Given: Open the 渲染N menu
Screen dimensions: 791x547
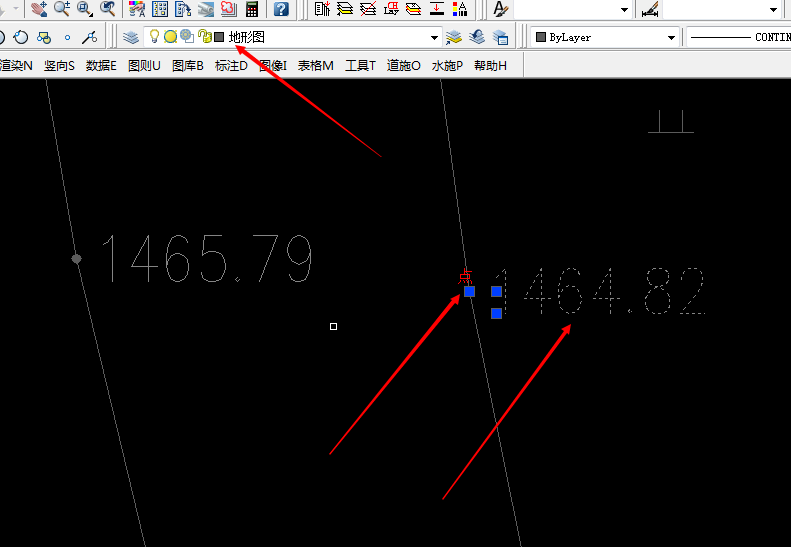Looking at the screenshot, I should 16,66.
